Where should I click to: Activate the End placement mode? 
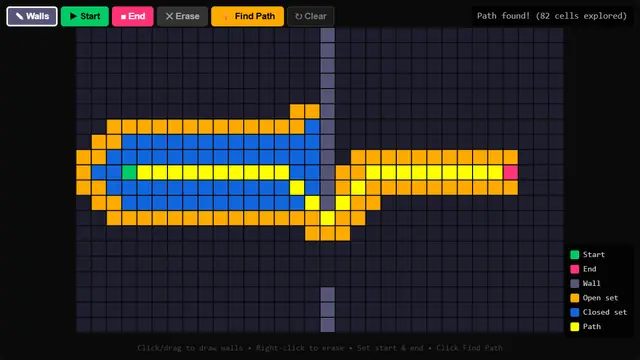click(133, 16)
